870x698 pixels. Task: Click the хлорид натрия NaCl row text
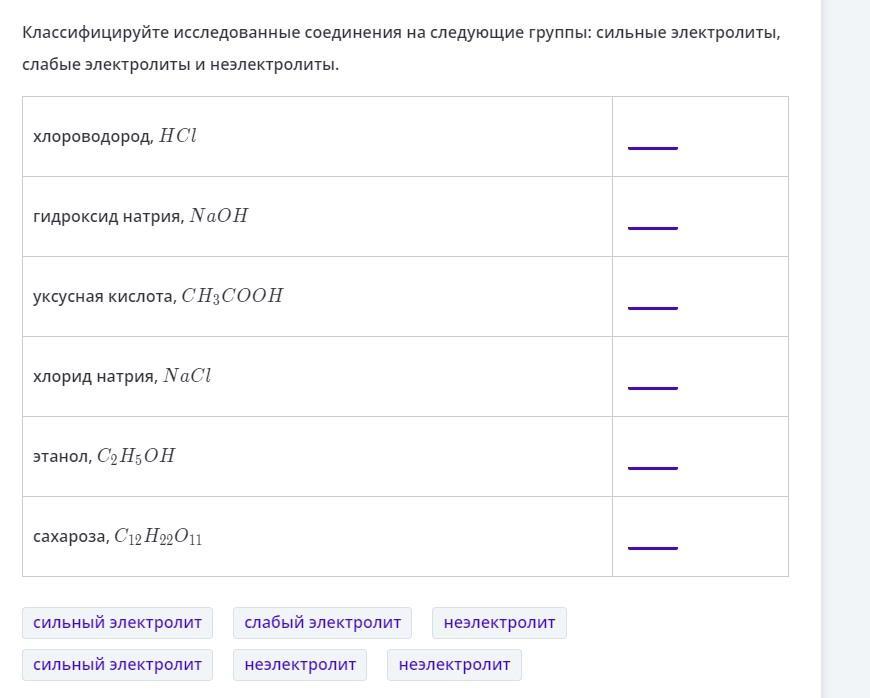pyautogui.click(x=122, y=376)
